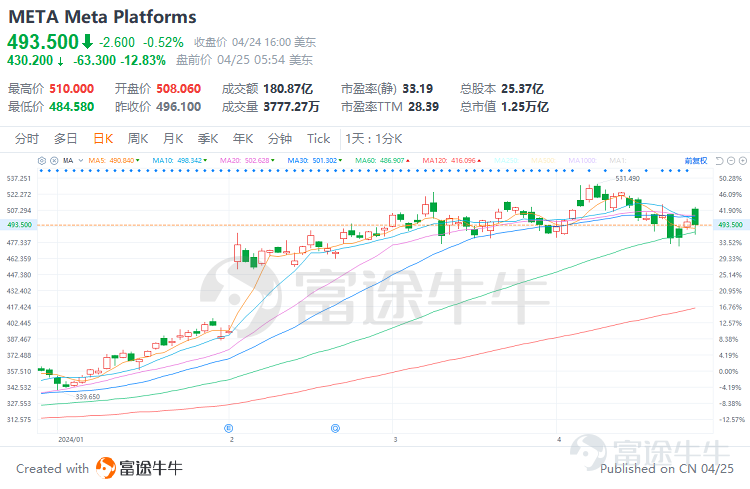Click the 339.650 low price label

coord(88,397)
